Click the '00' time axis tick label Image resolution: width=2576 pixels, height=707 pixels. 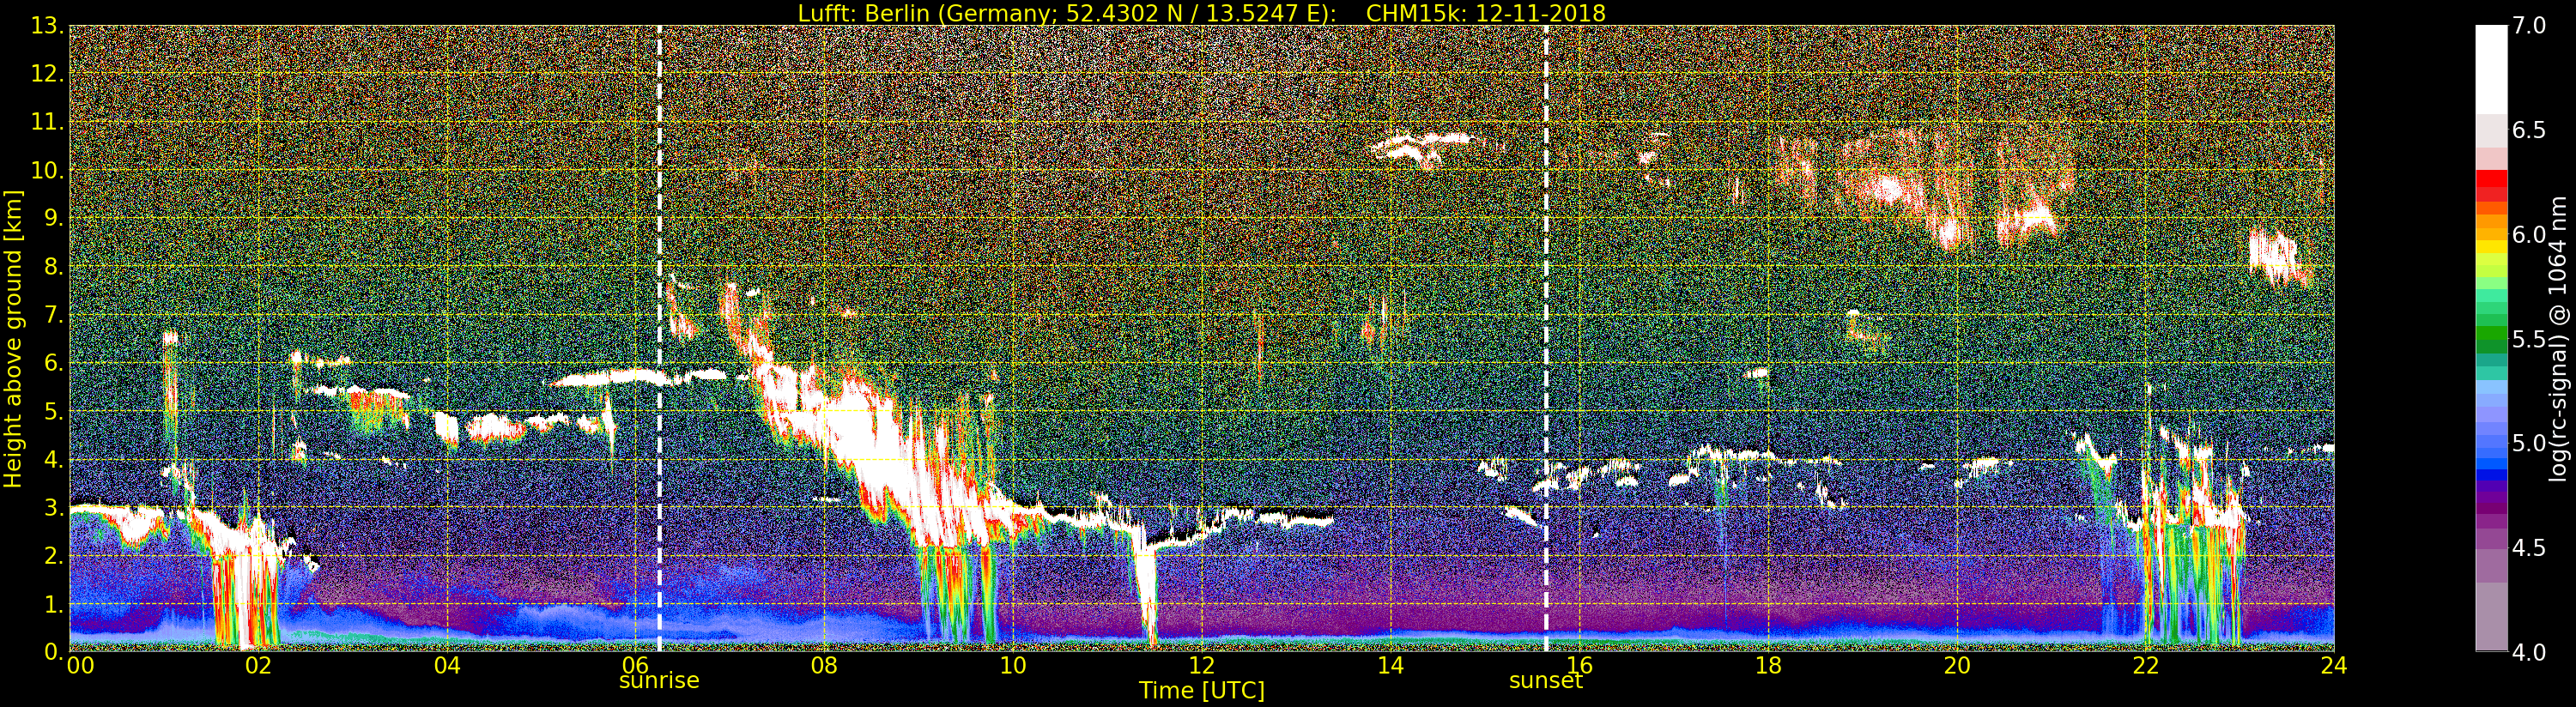point(80,665)
